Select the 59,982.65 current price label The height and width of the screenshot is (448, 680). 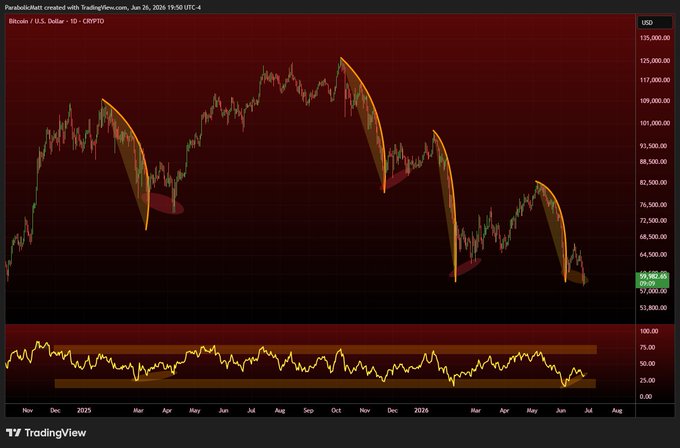654,276
